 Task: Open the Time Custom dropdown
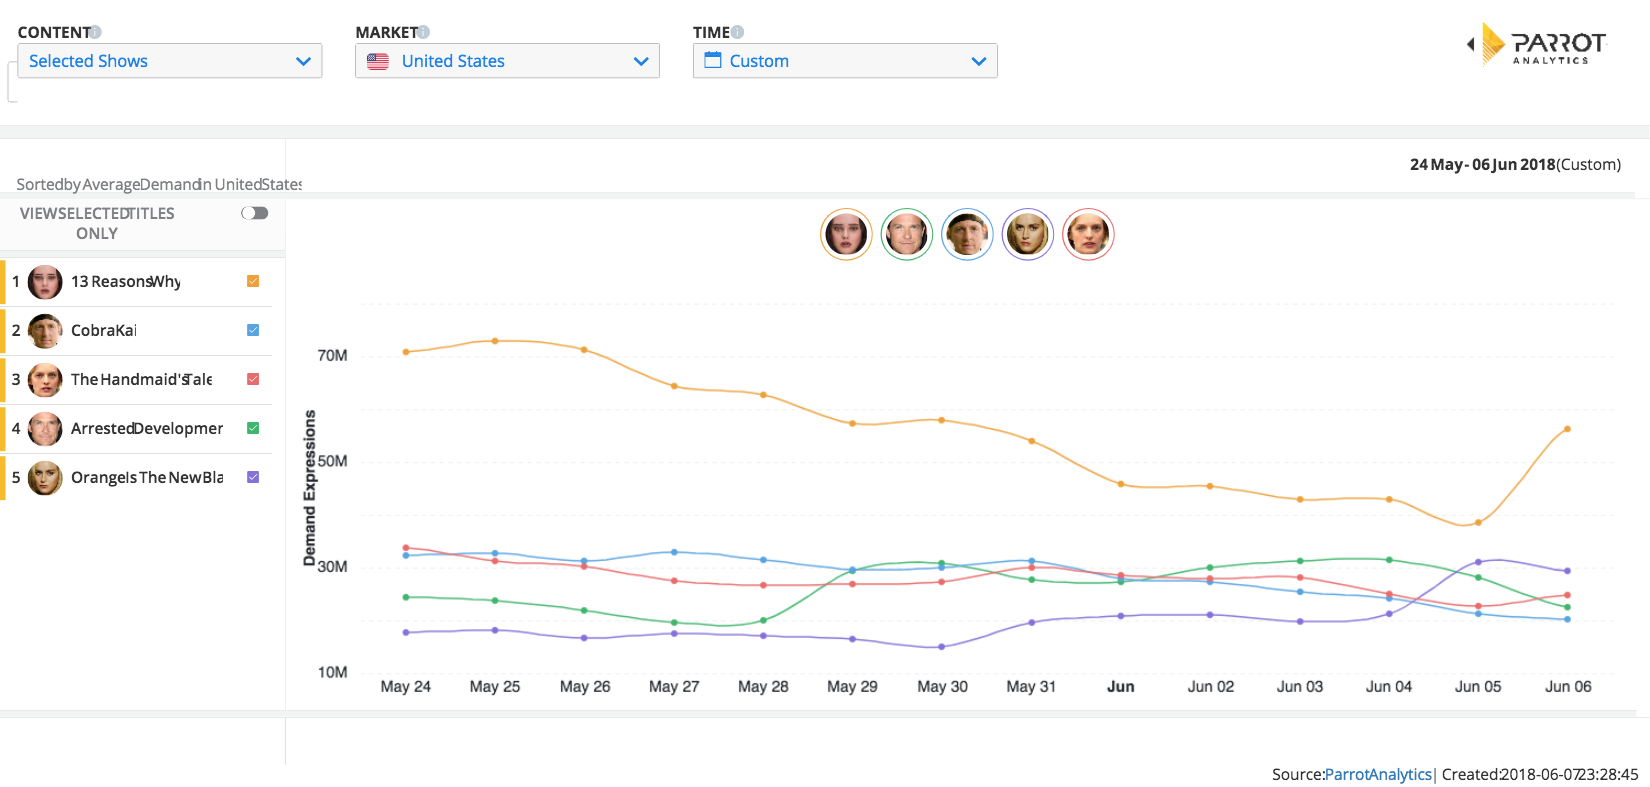coord(845,61)
